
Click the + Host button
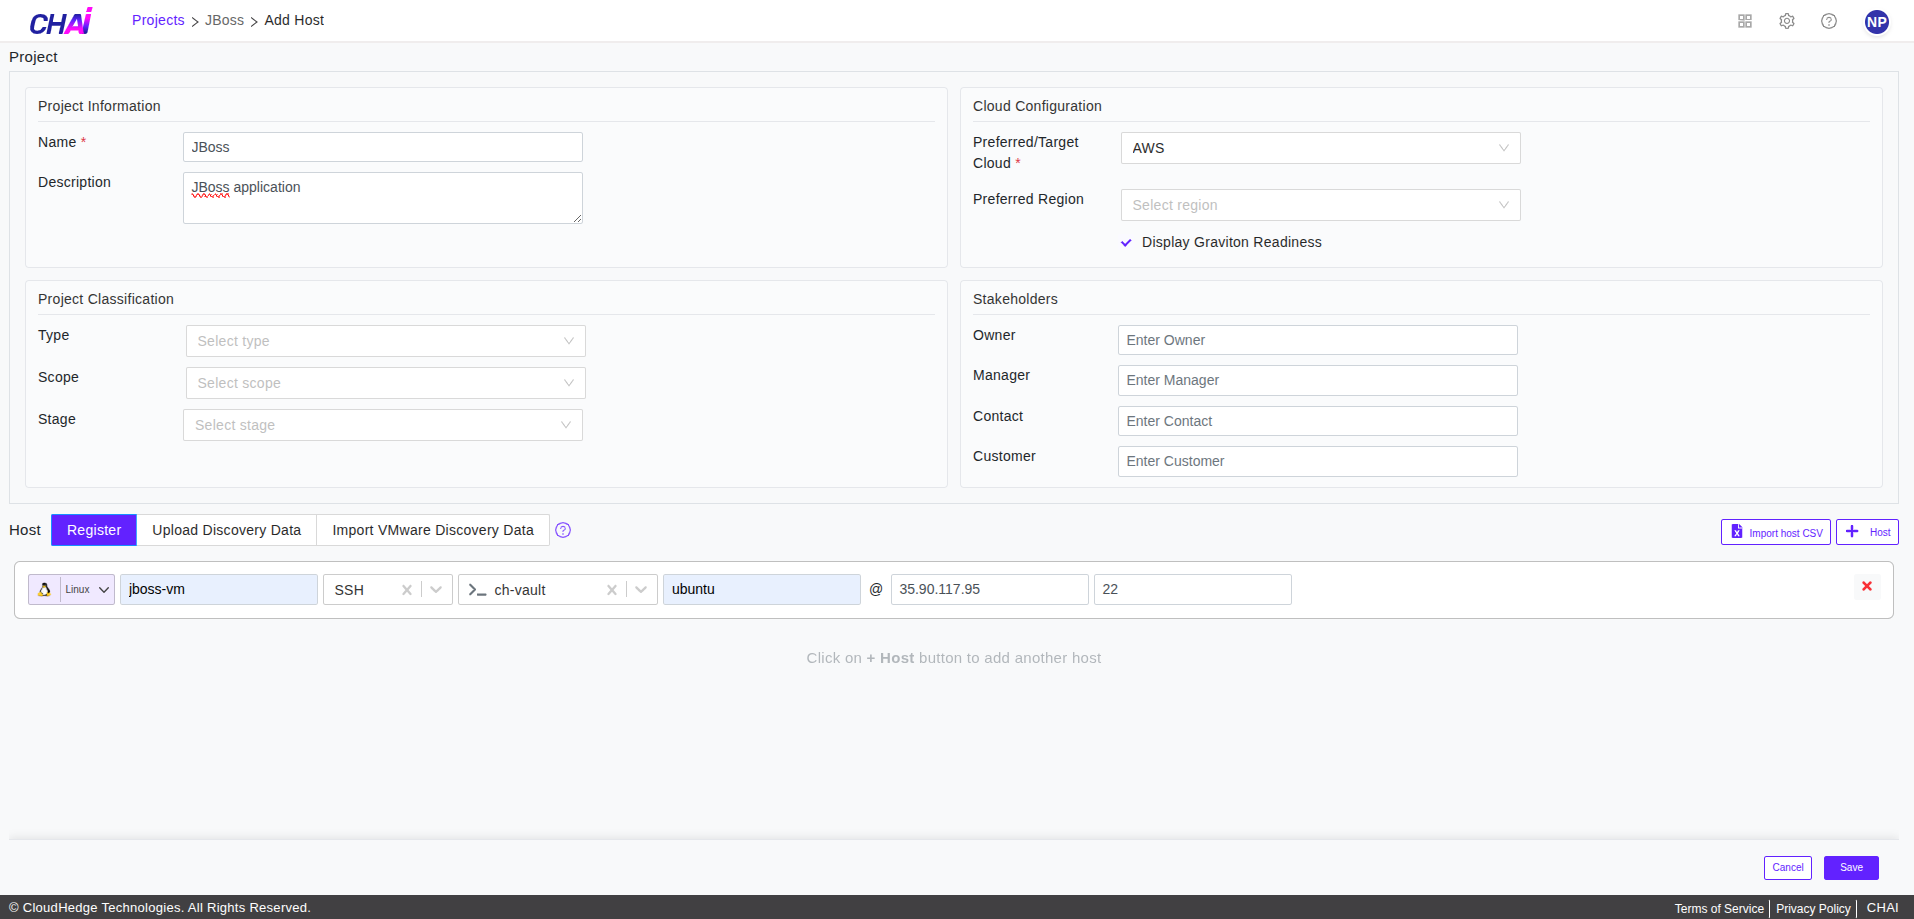pyautogui.click(x=1867, y=532)
